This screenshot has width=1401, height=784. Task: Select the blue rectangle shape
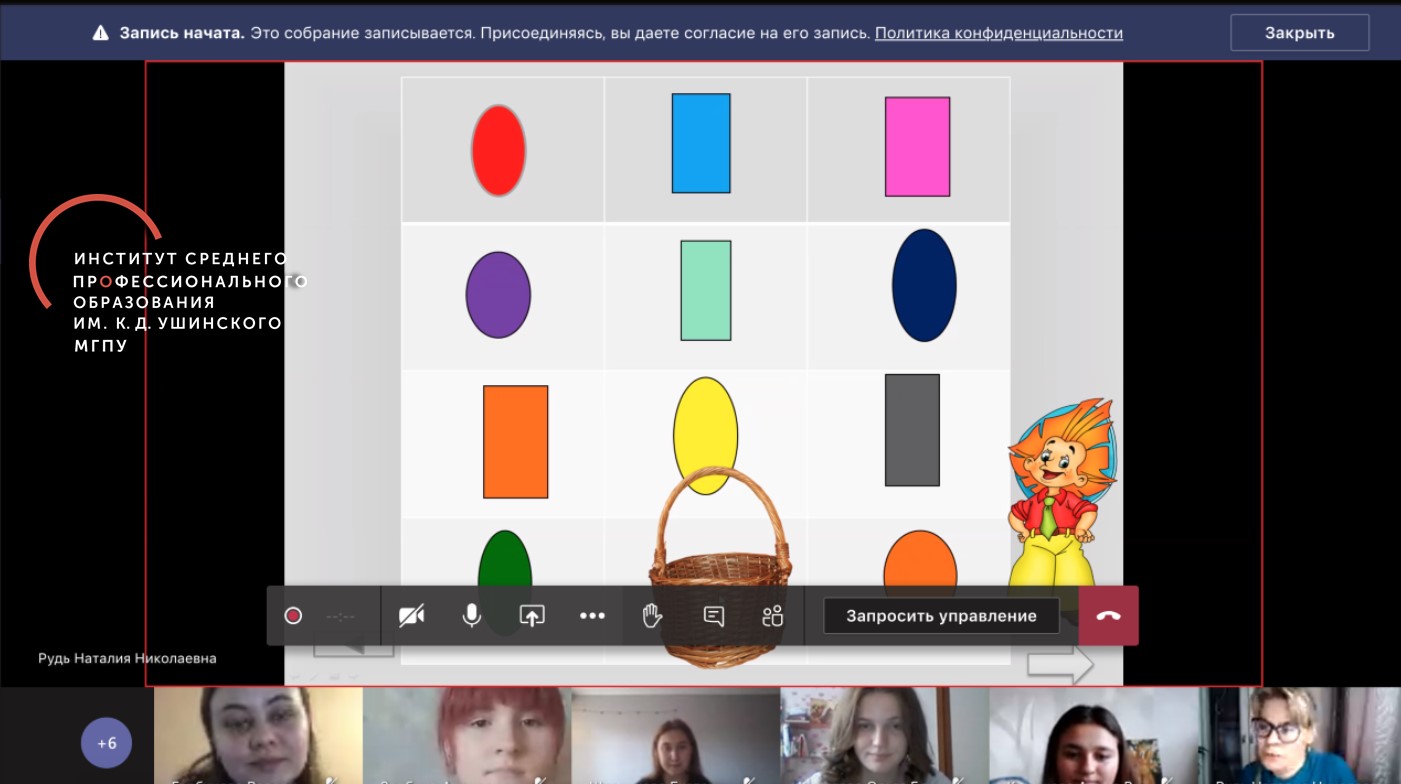[x=701, y=143]
